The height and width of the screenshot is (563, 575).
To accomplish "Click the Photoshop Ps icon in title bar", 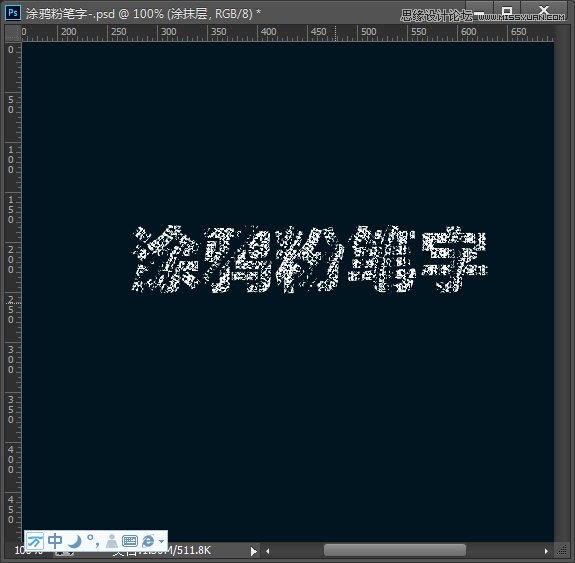I will pyautogui.click(x=13, y=13).
